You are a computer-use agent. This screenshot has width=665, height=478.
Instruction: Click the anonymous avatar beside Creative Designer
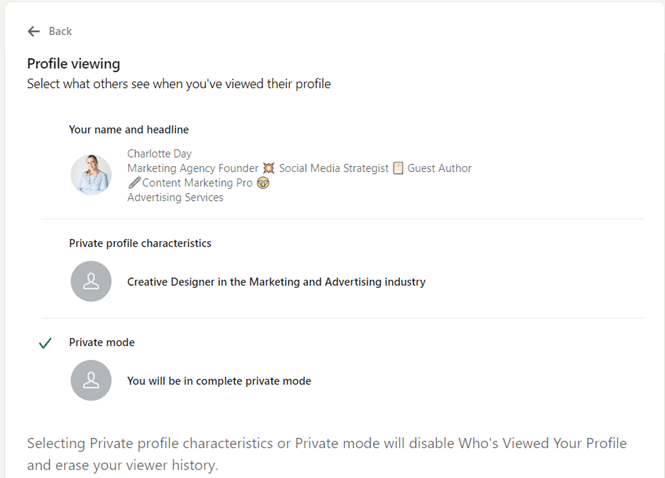[91, 282]
